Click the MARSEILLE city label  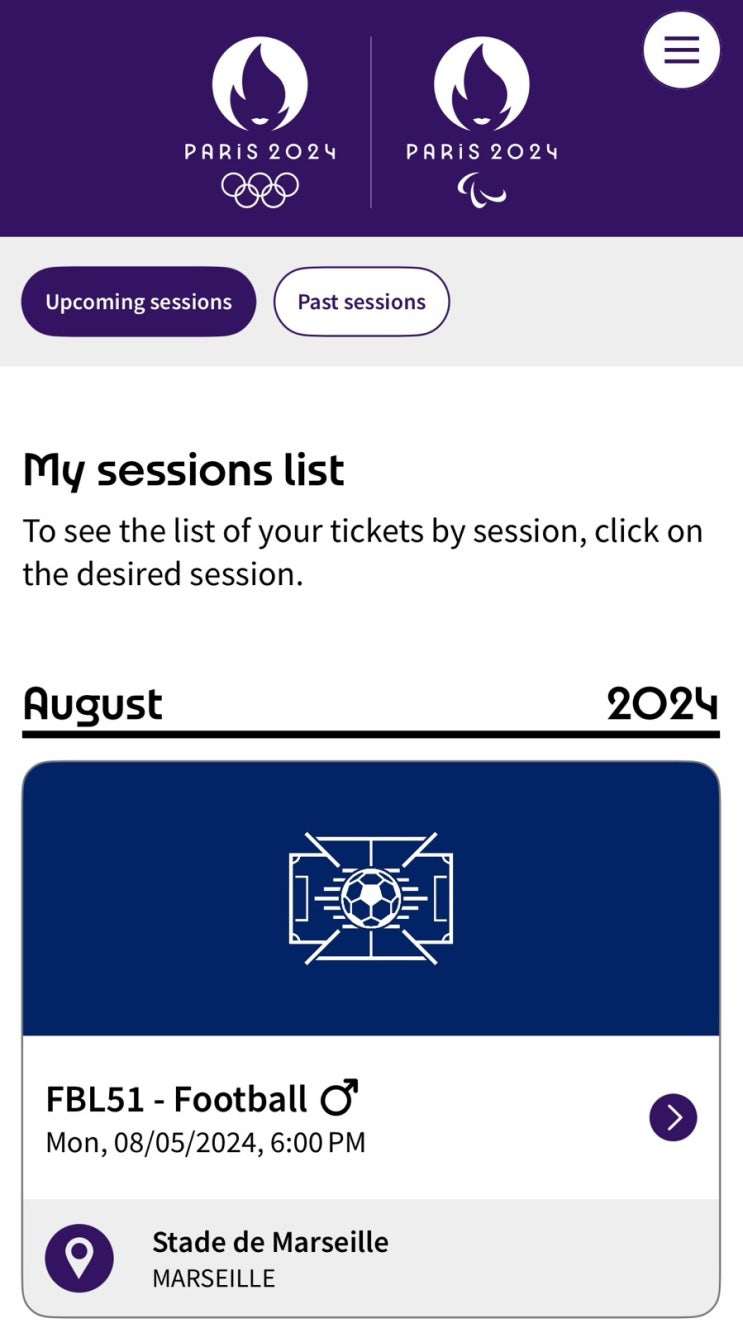point(213,1279)
